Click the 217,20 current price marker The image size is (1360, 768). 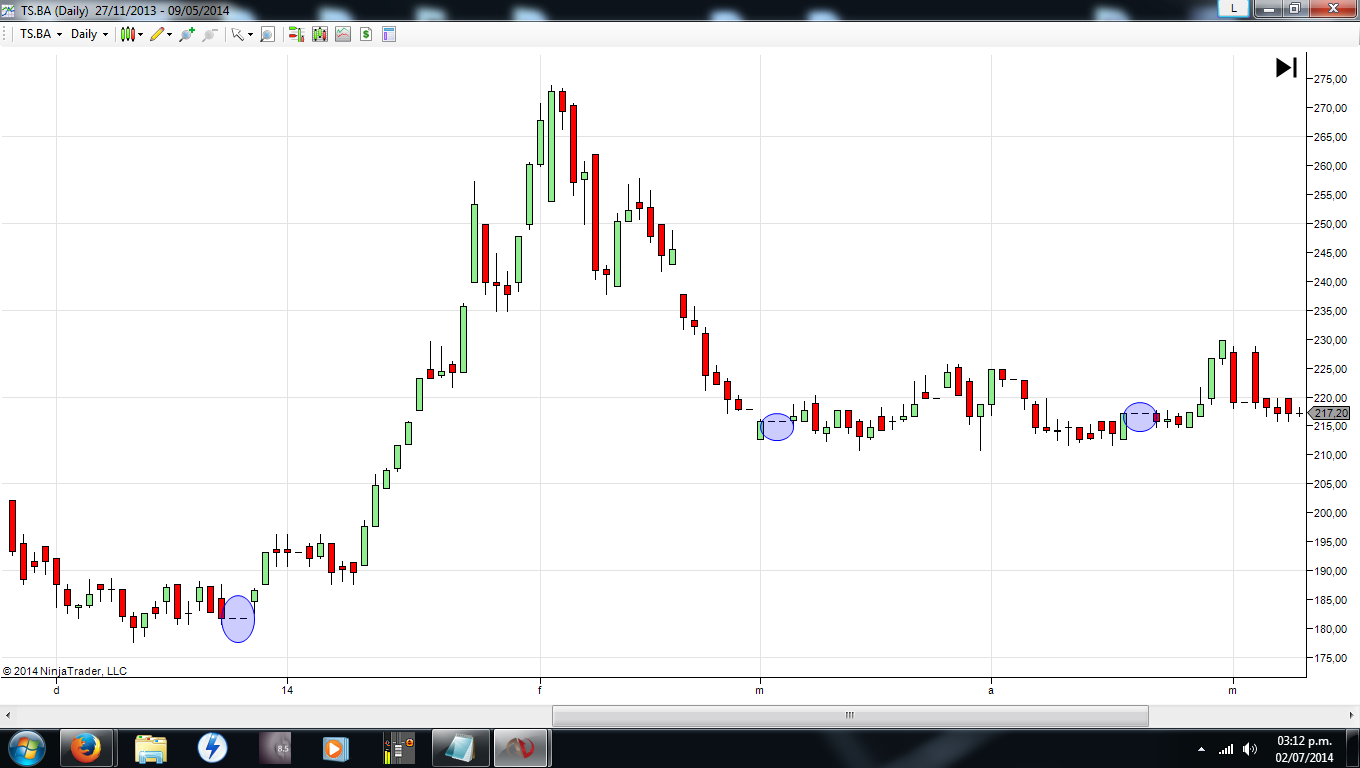pos(1329,413)
